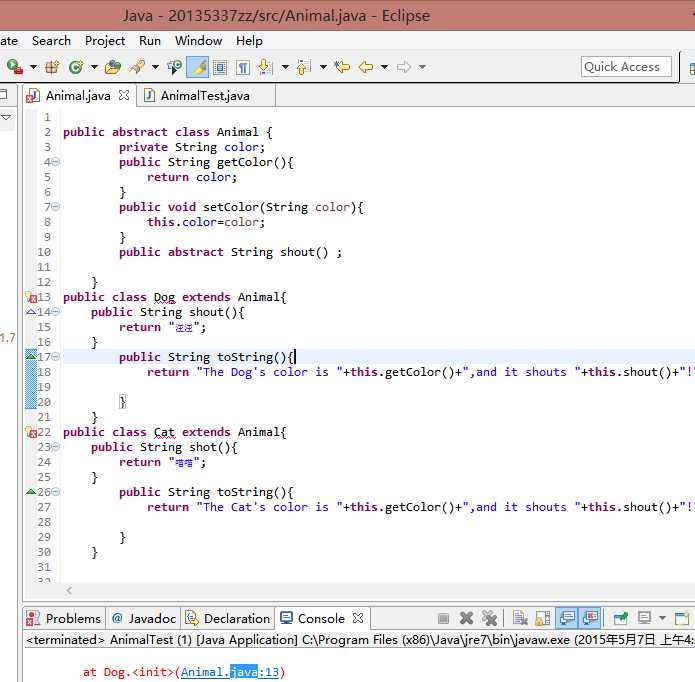This screenshot has width=695, height=682.
Task: Collapse shot method fold at line 23
Action: coord(56,446)
